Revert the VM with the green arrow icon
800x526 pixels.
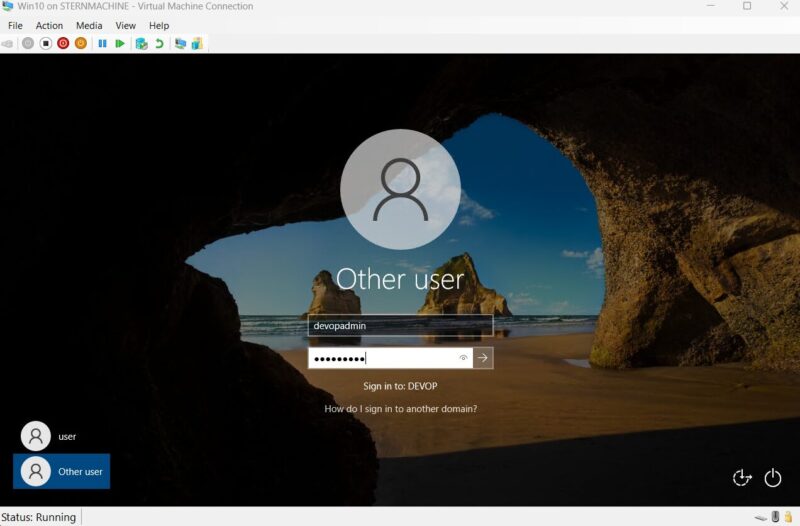pyautogui.click(x=159, y=44)
